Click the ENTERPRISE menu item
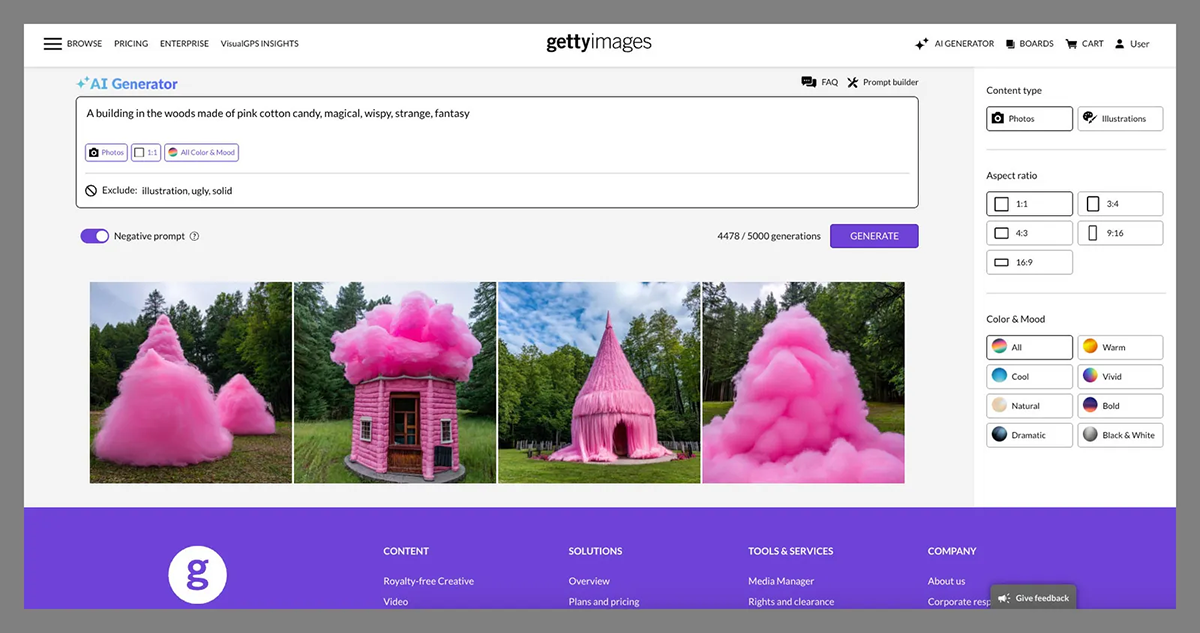The height and width of the screenshot is (633, 1200). tap(184, 43)
